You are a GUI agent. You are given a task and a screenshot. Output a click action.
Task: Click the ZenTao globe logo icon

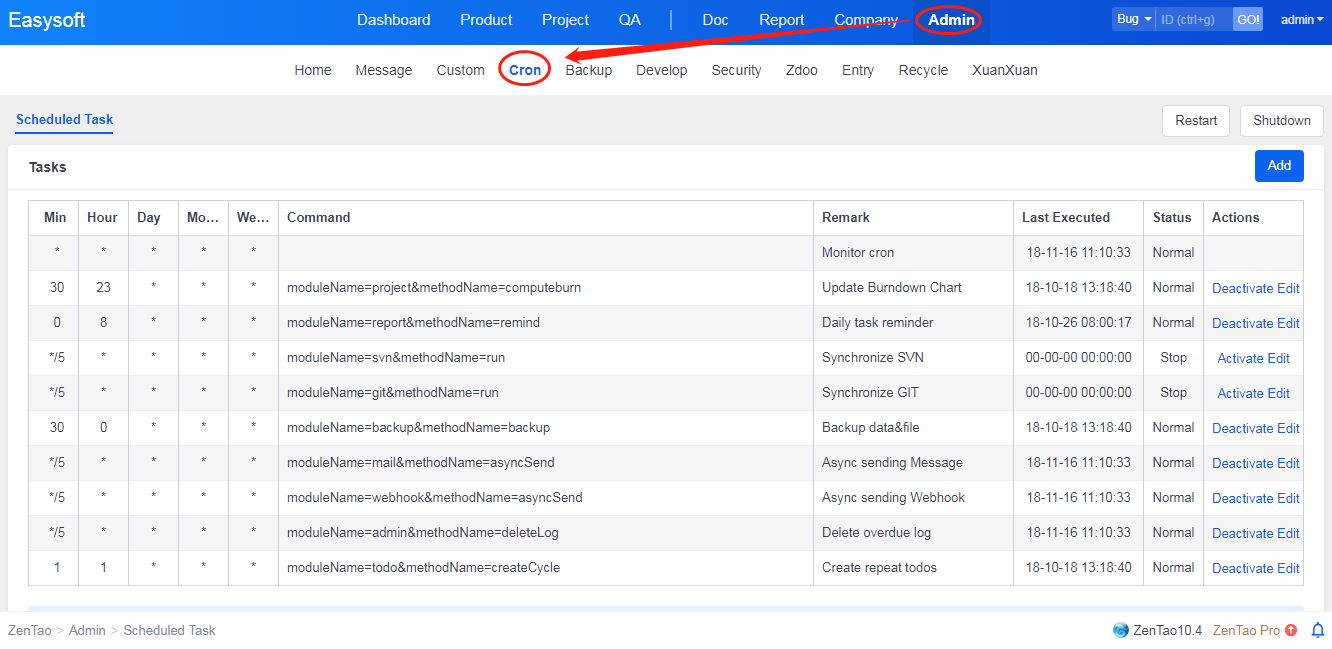point(1121,630)
